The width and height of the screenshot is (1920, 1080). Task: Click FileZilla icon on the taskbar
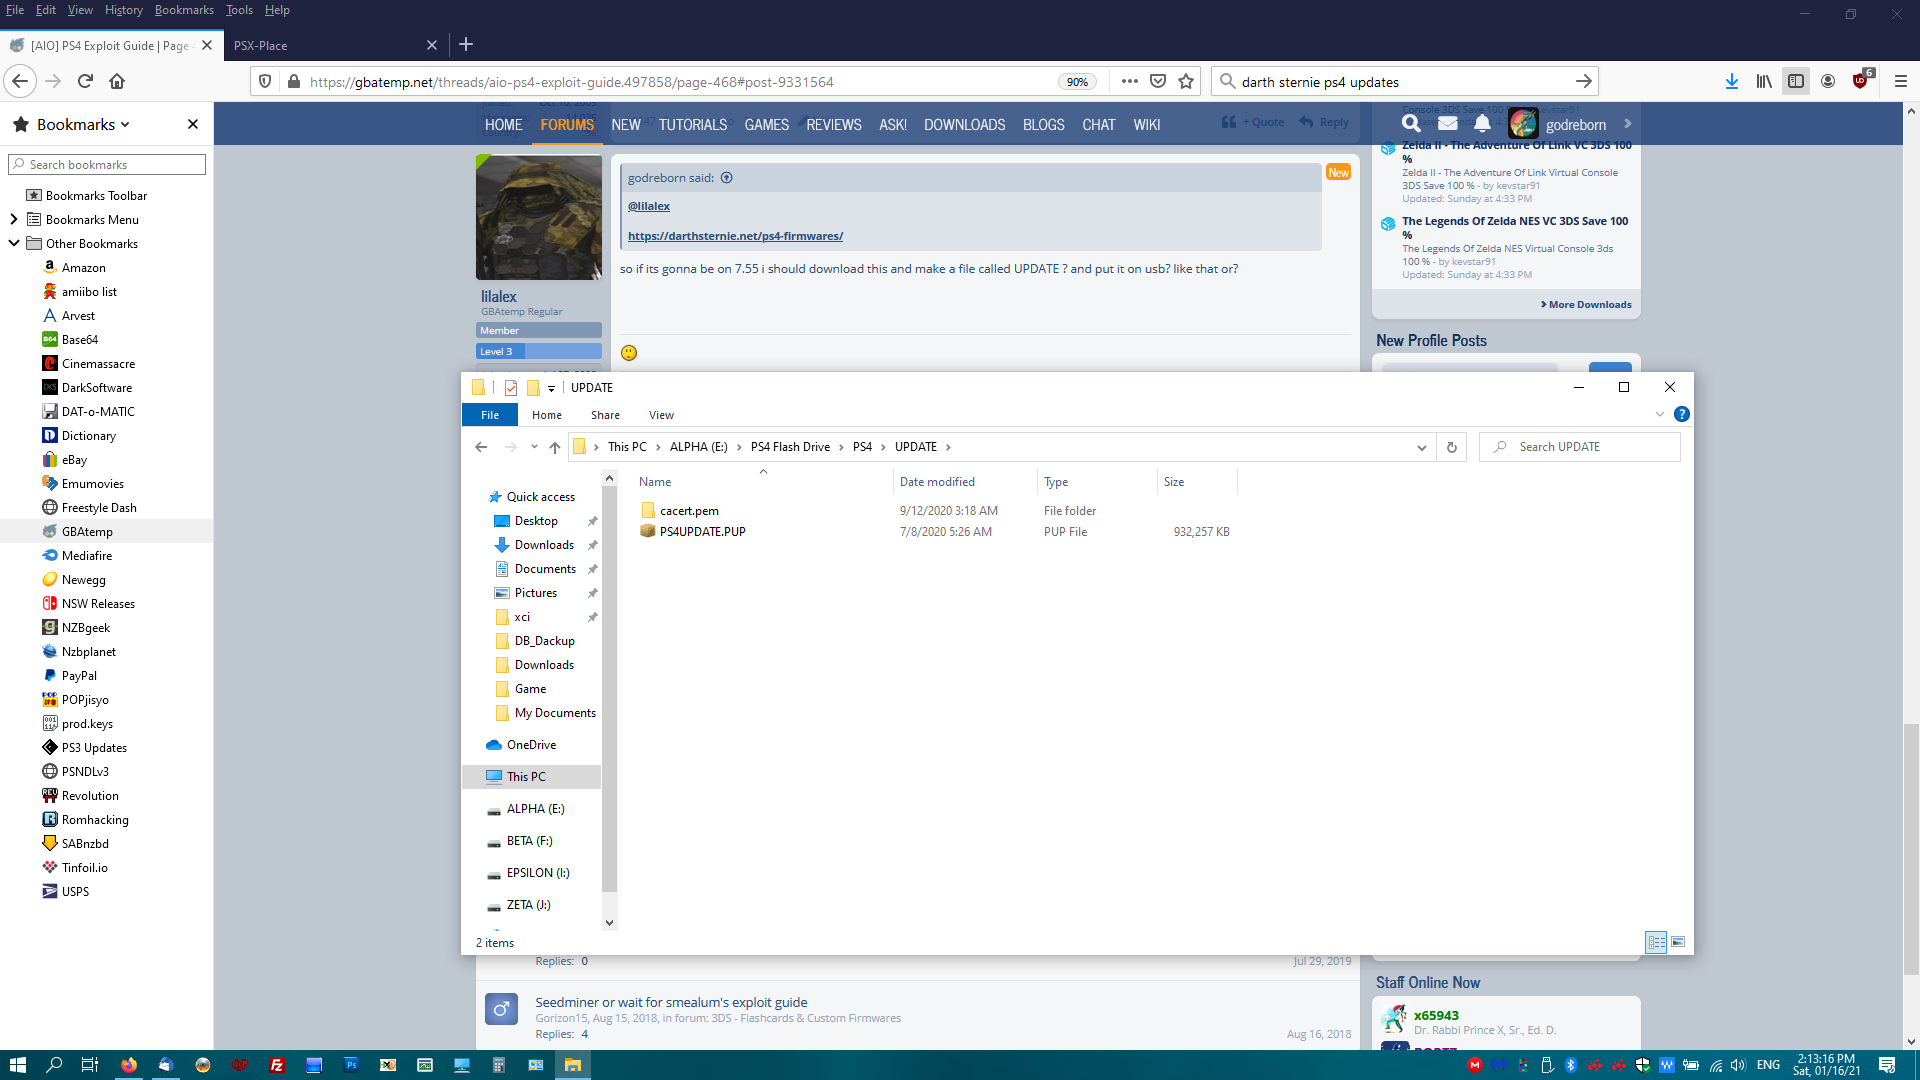coord(277,1065)
